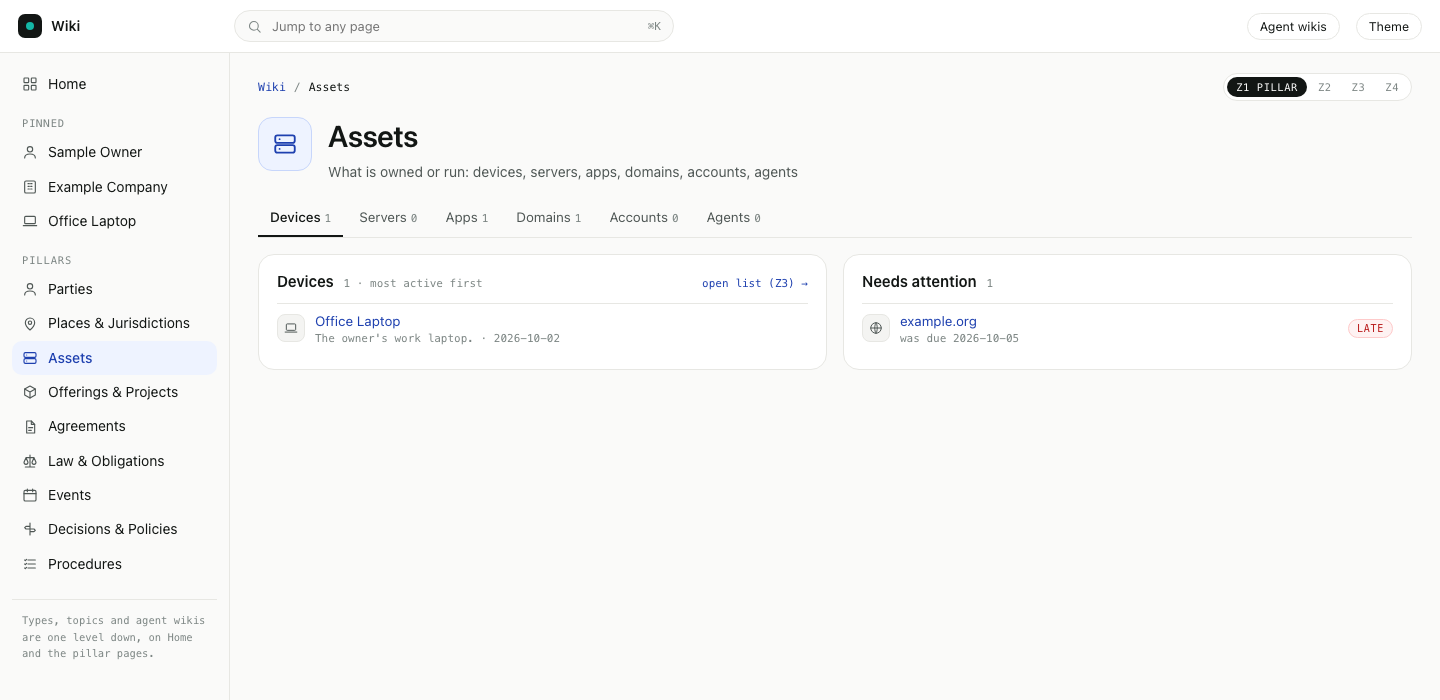
Task: Click the Procedures checklist icon
Action: (x=30, y=564)
